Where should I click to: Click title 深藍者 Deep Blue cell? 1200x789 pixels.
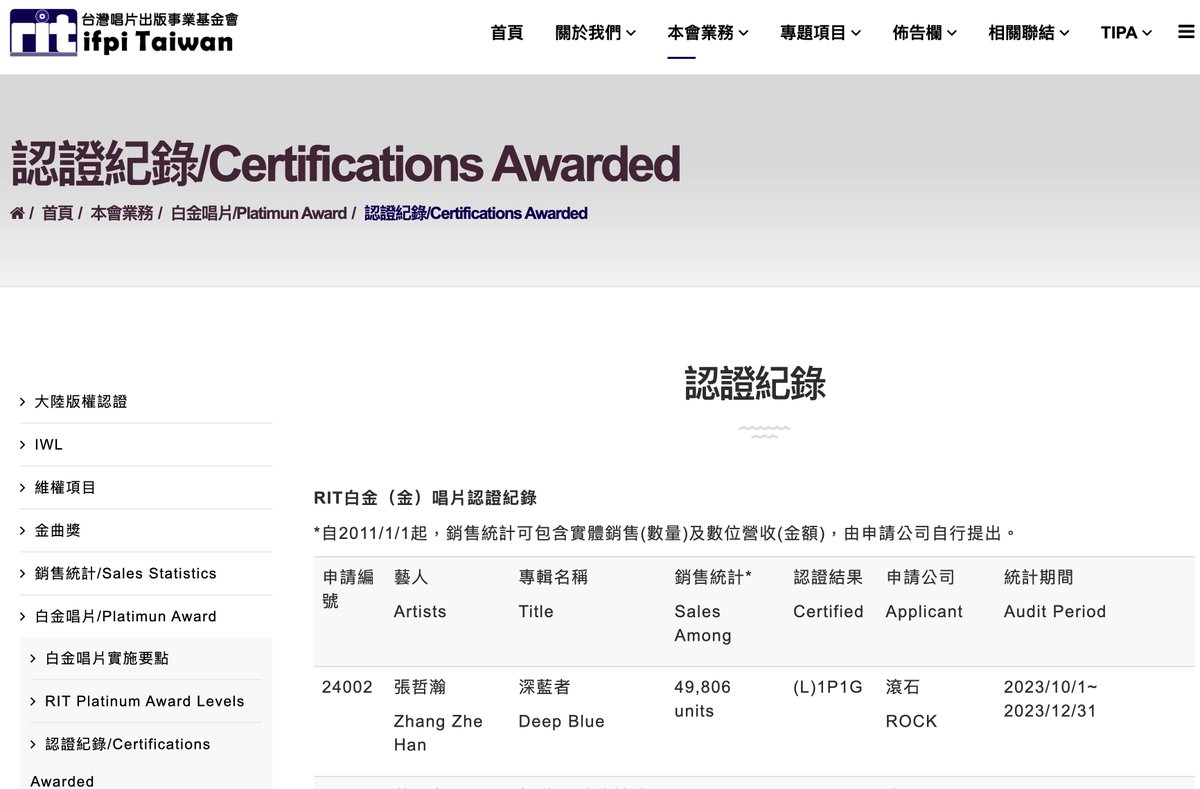tap(561, 705)
